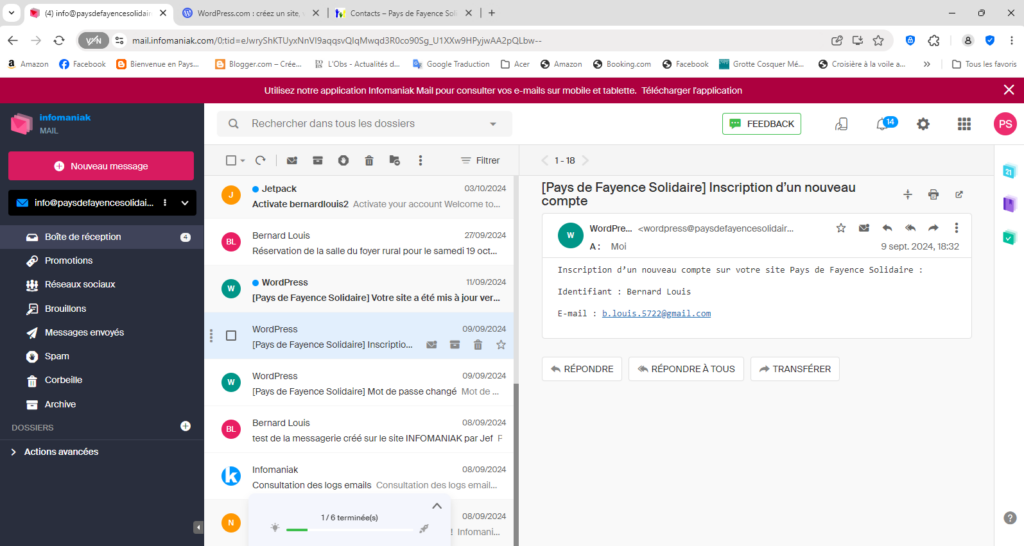Open the mailbox account switcher chevron
The width and height of the screenshot is (1024, 546).
[184, 203]
